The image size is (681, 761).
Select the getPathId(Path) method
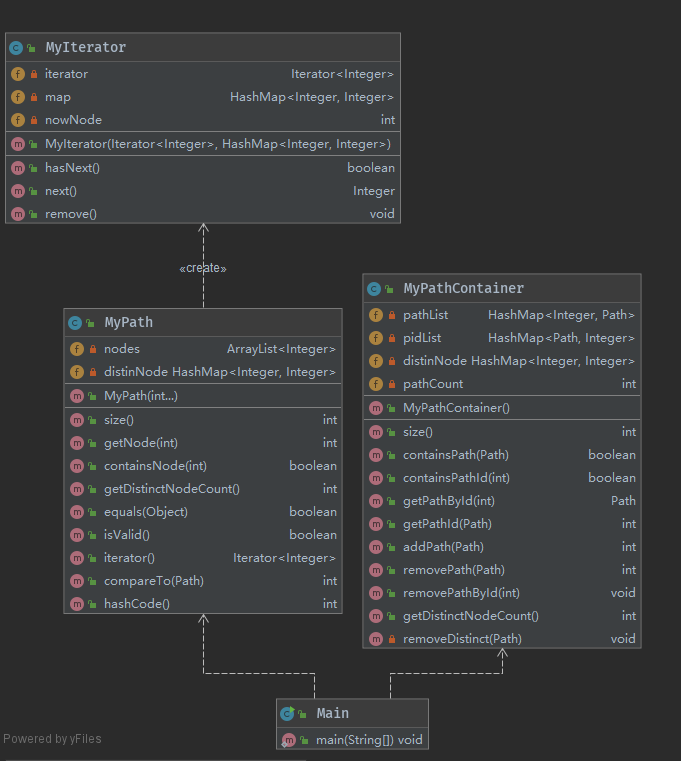click(x=502, y=524)
